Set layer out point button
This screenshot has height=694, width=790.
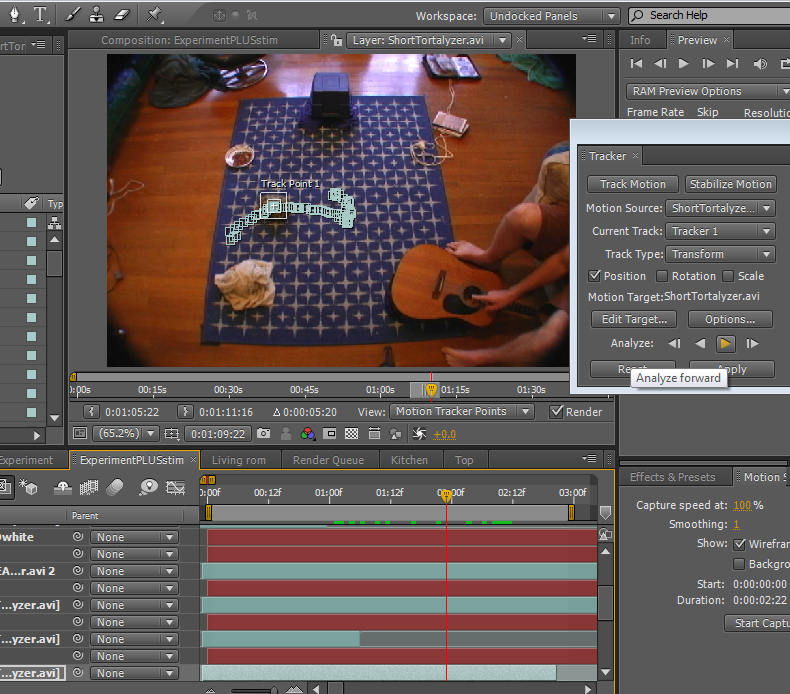[x=185, y=412]
